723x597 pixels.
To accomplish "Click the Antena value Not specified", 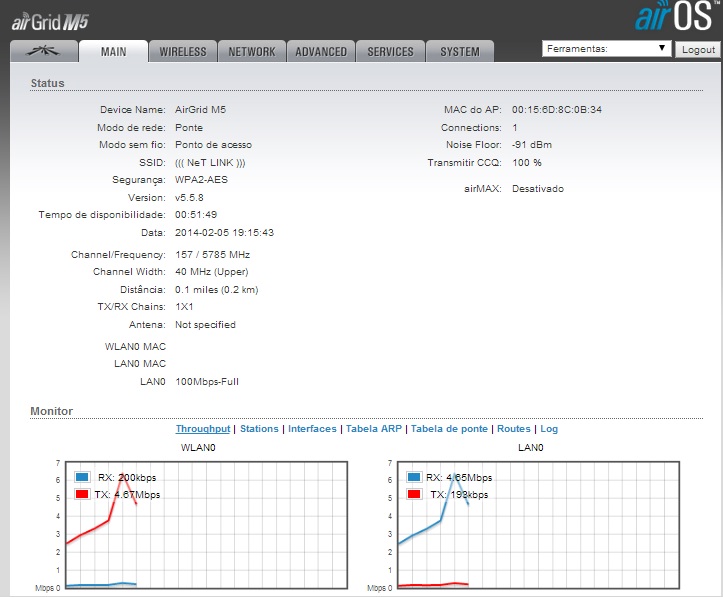I will (x=205, y=325).
